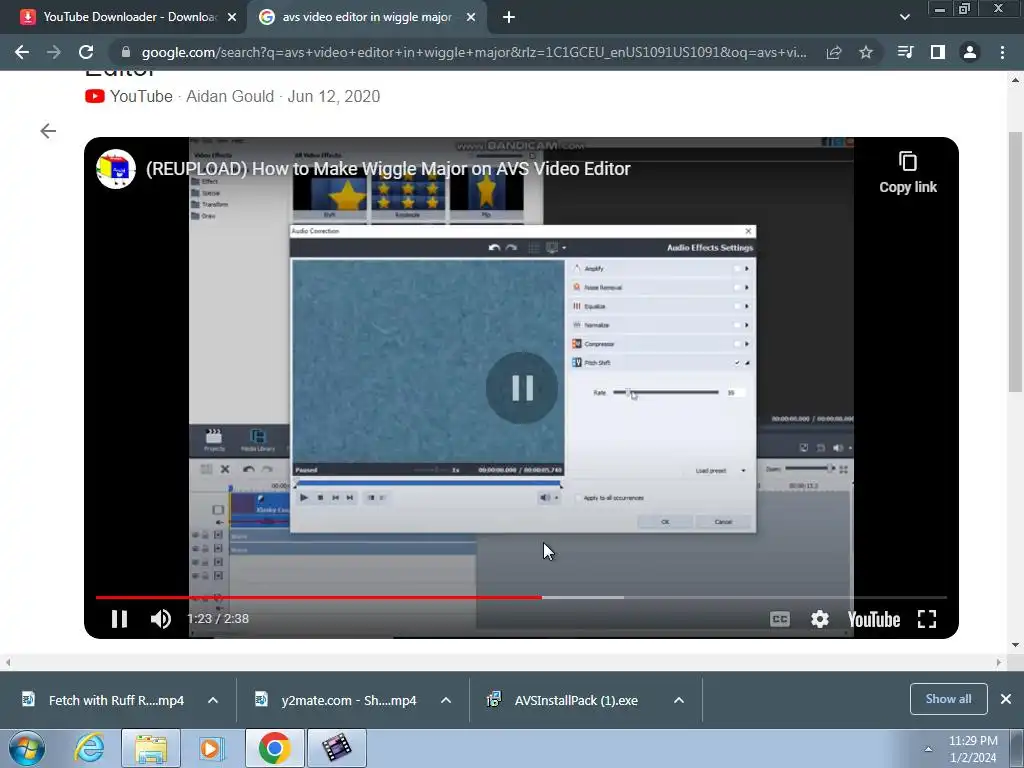Click the back arrow left of the video
Image resolution: width=1024 pixels, height=768 pixels.
48,131
